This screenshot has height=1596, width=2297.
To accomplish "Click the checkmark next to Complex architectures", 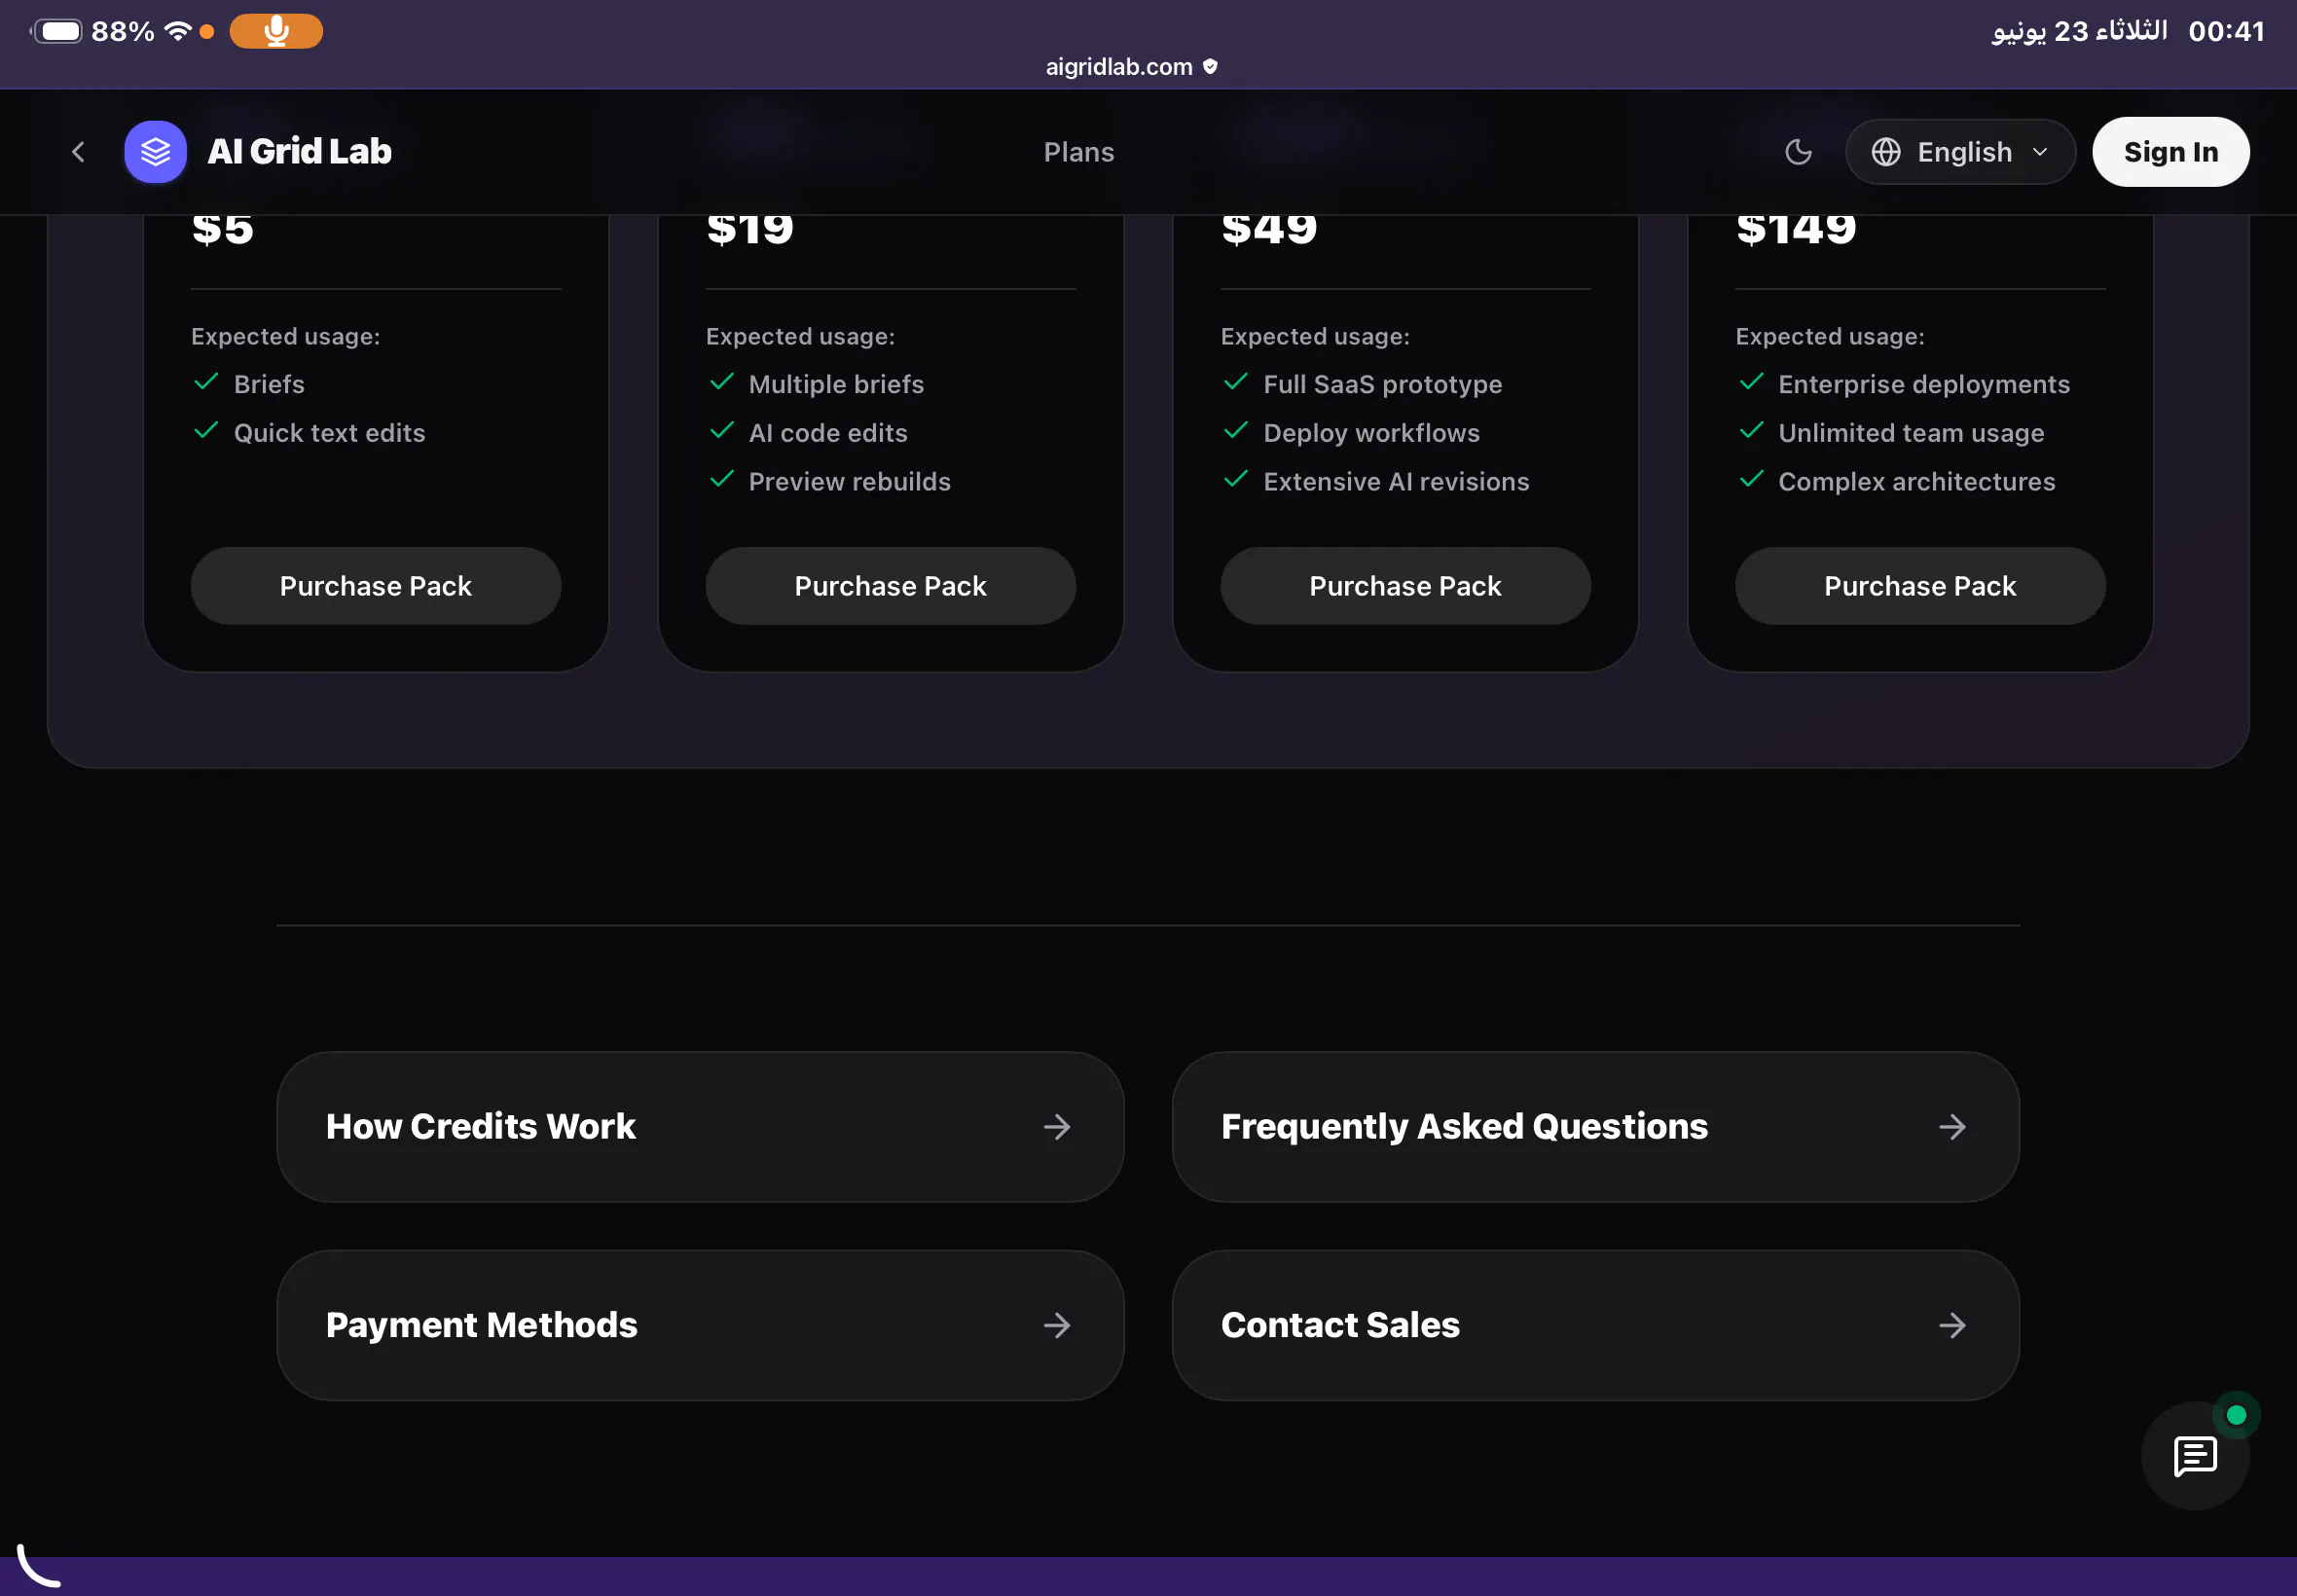I will click(1752, 479).
